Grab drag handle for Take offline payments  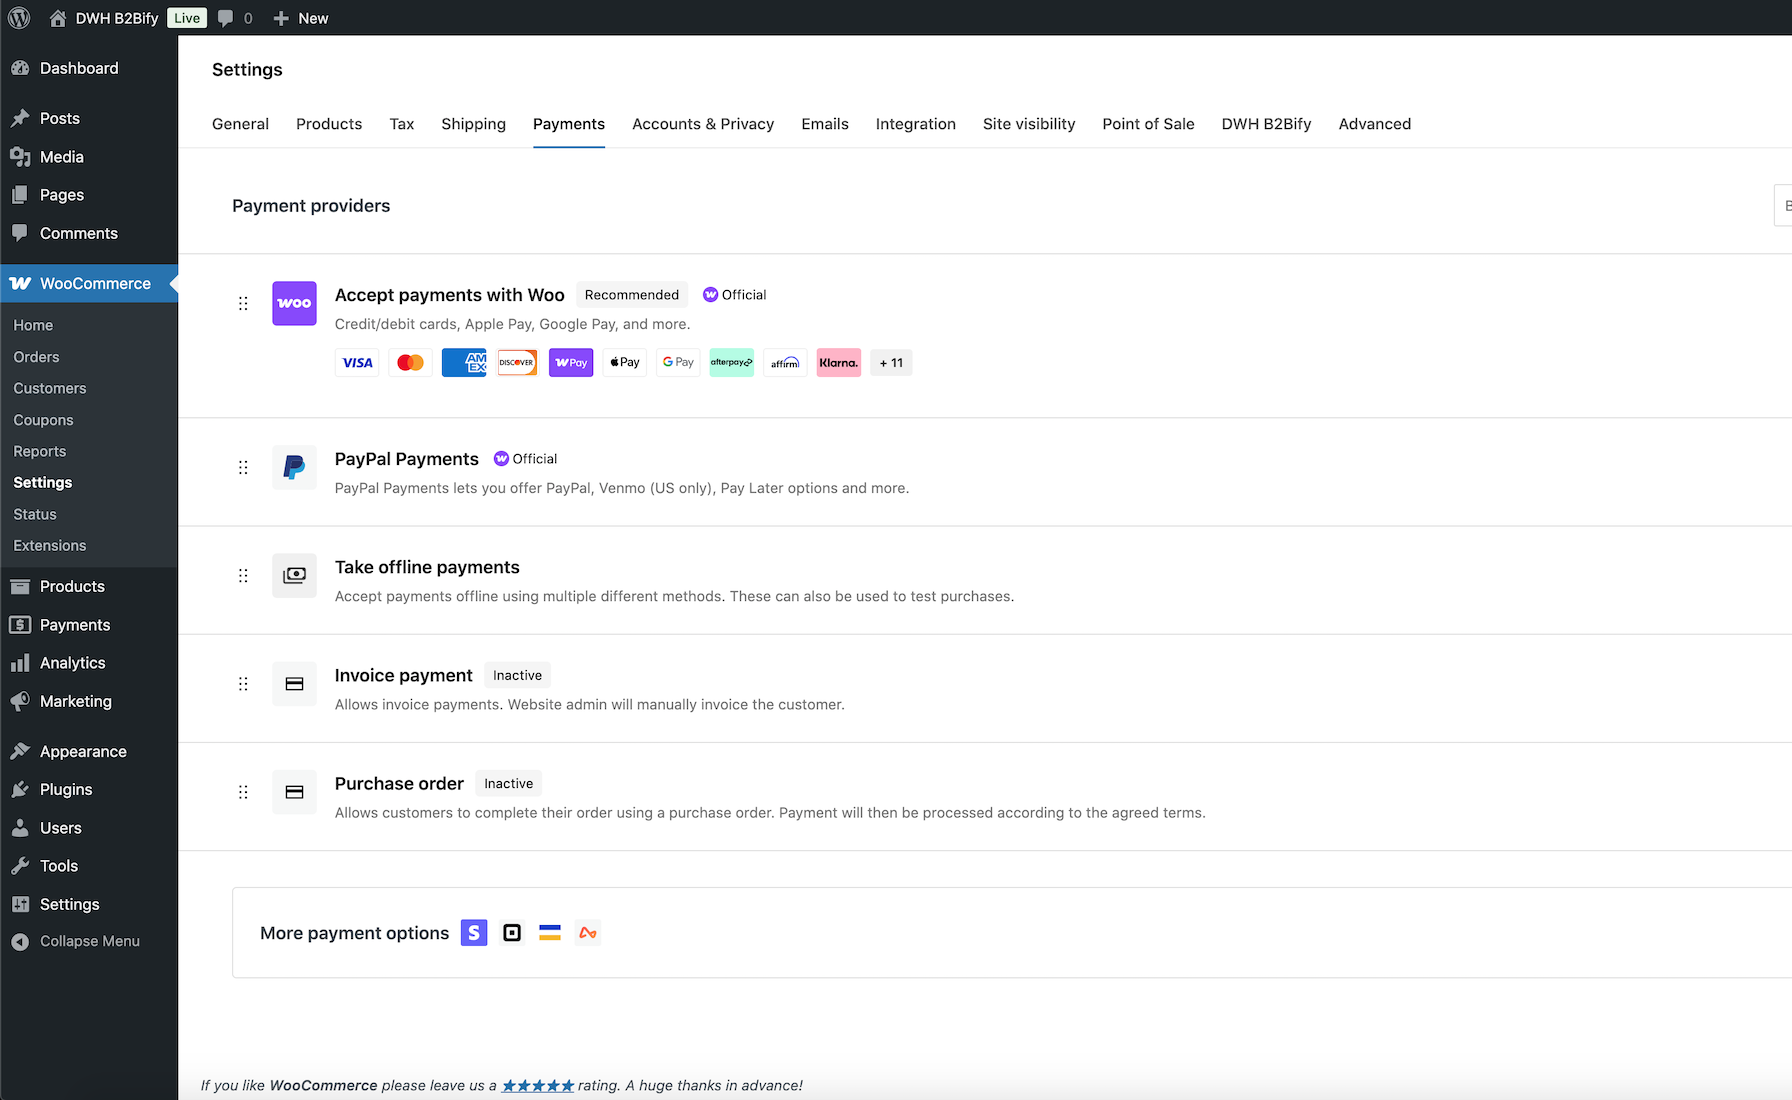243,575
